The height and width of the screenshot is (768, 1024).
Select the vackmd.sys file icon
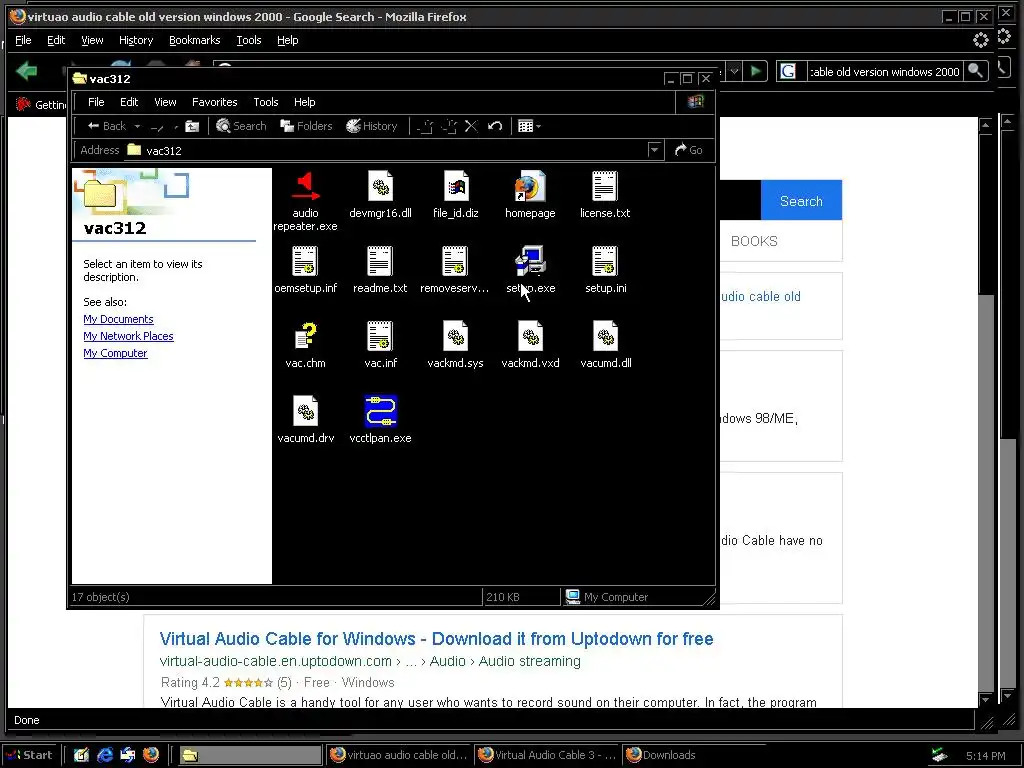[456, 336]
